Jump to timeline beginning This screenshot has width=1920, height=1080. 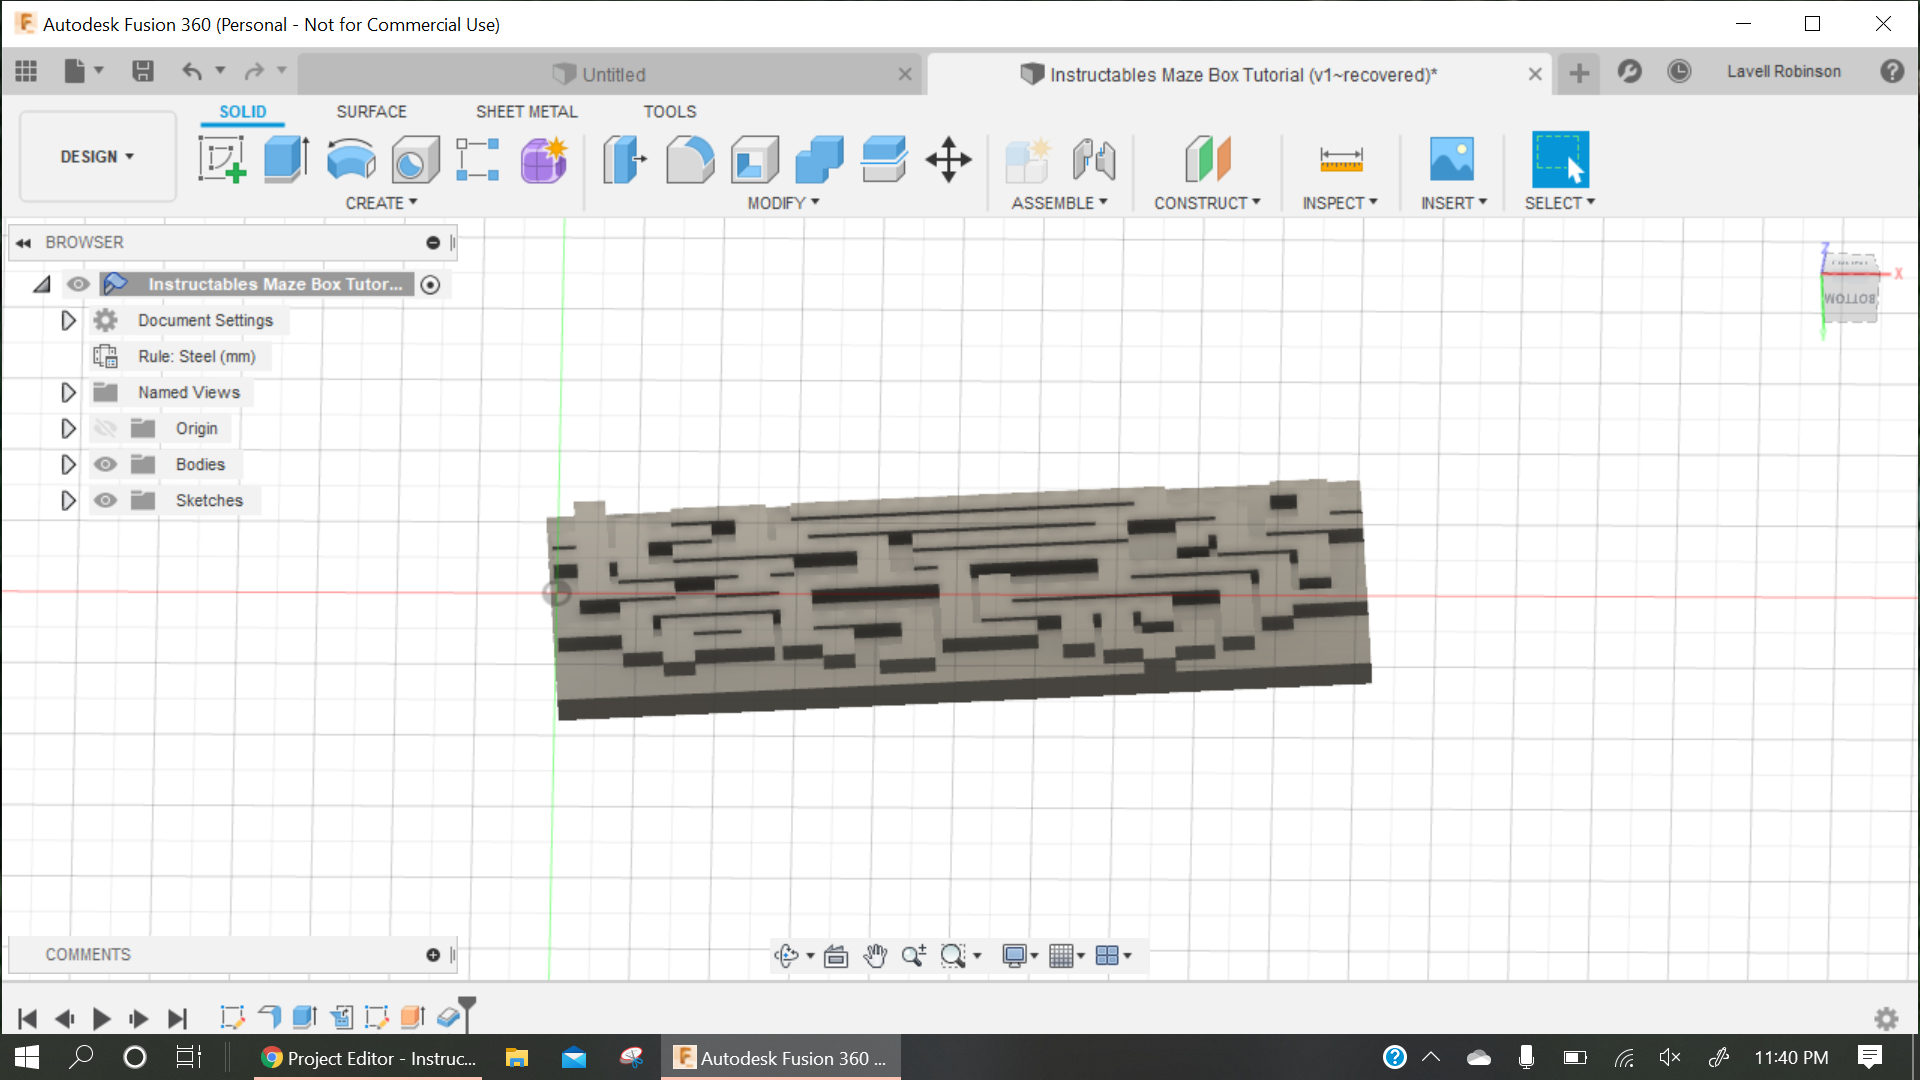click(x=27, y=1019)
